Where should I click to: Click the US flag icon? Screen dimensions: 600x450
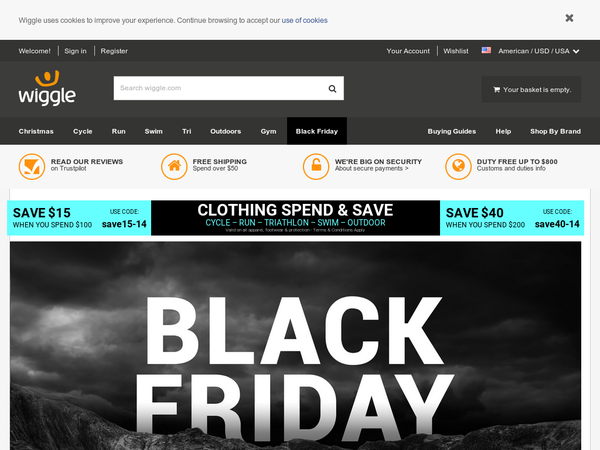486,50
